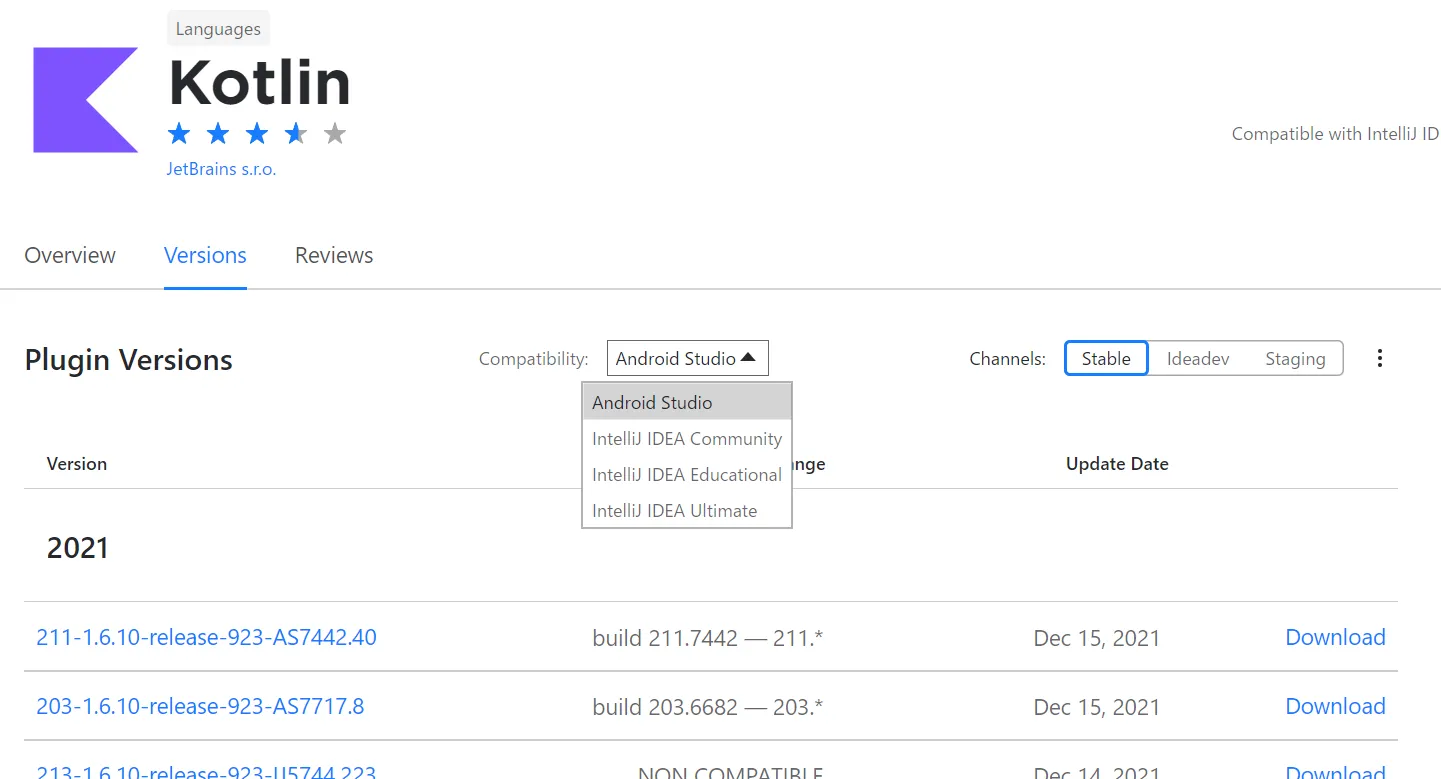Choose IntelliJ IDEA Ultimate from dropdown
Viewport: 1441px width, 779px height.
(x=675, y=511)
